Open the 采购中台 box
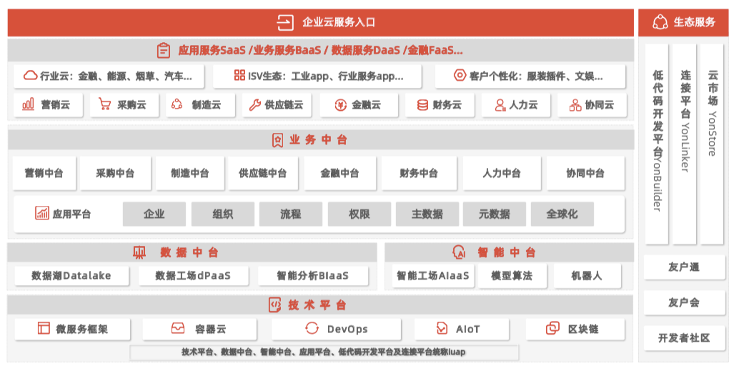This screenshot has height=371, width=739. (x=115, y=173)
